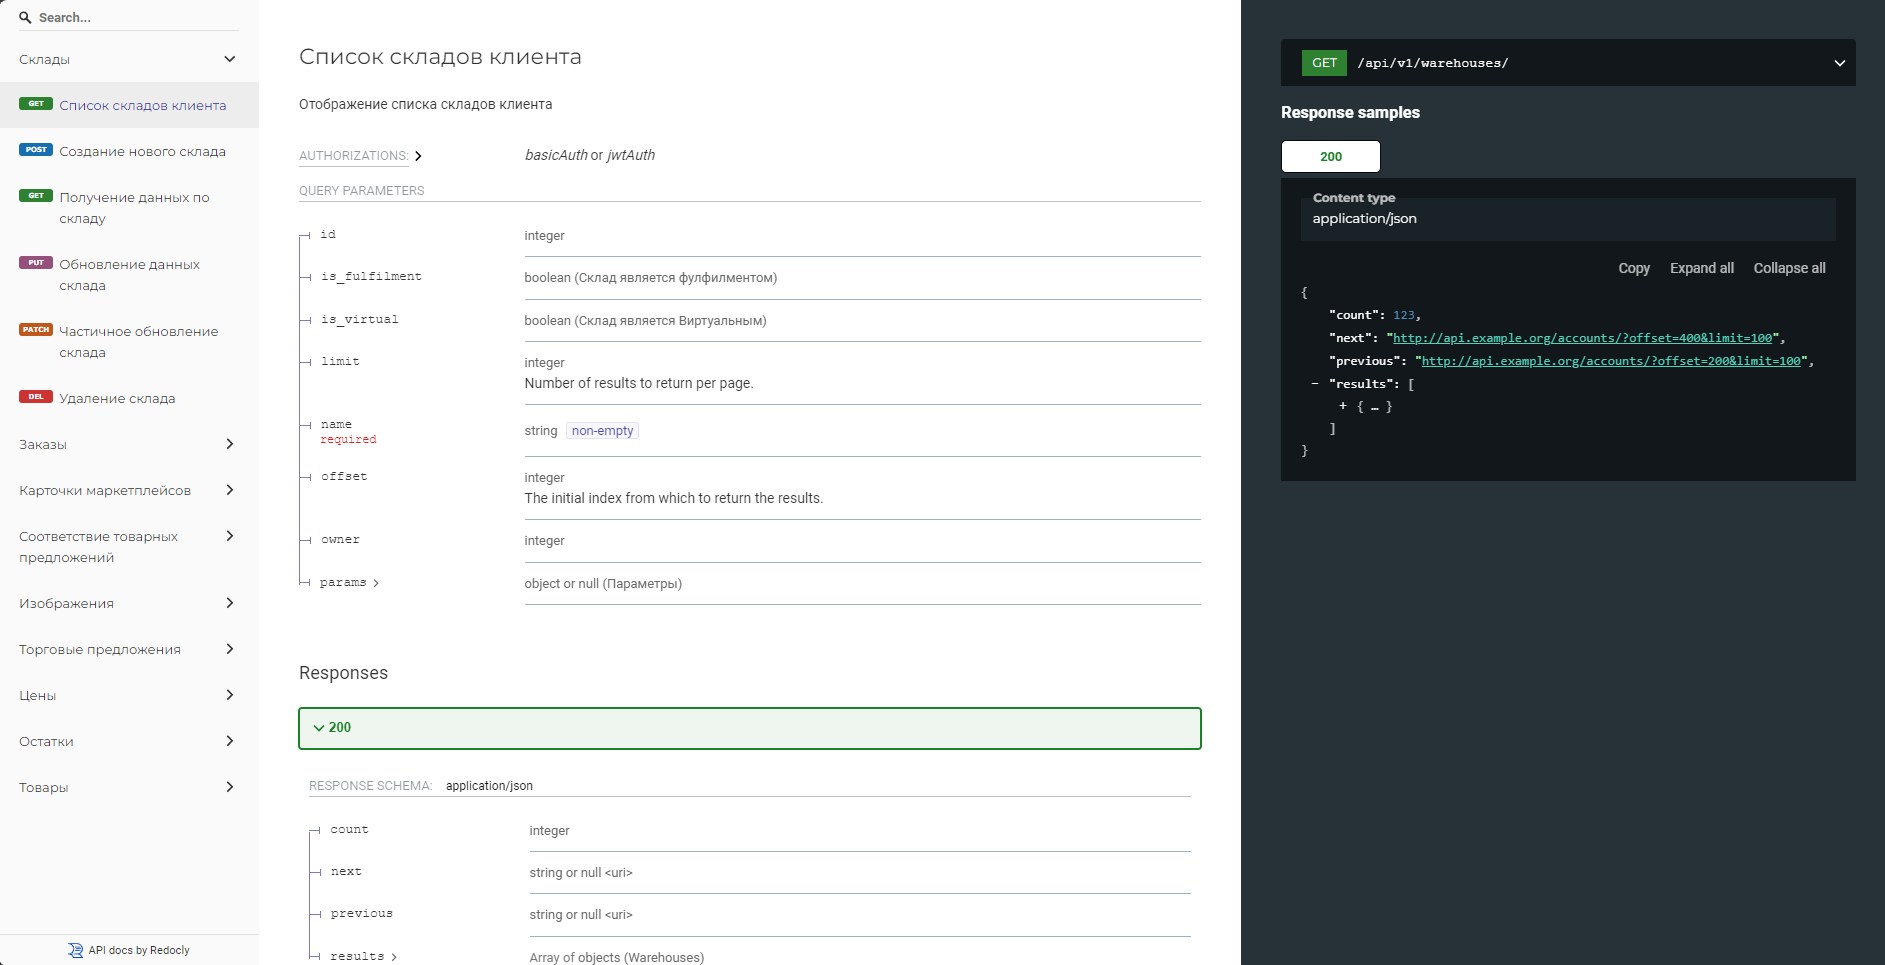Click Expand all in the JSON sample
The image size is (1885, 965).
coord(1701,268)
